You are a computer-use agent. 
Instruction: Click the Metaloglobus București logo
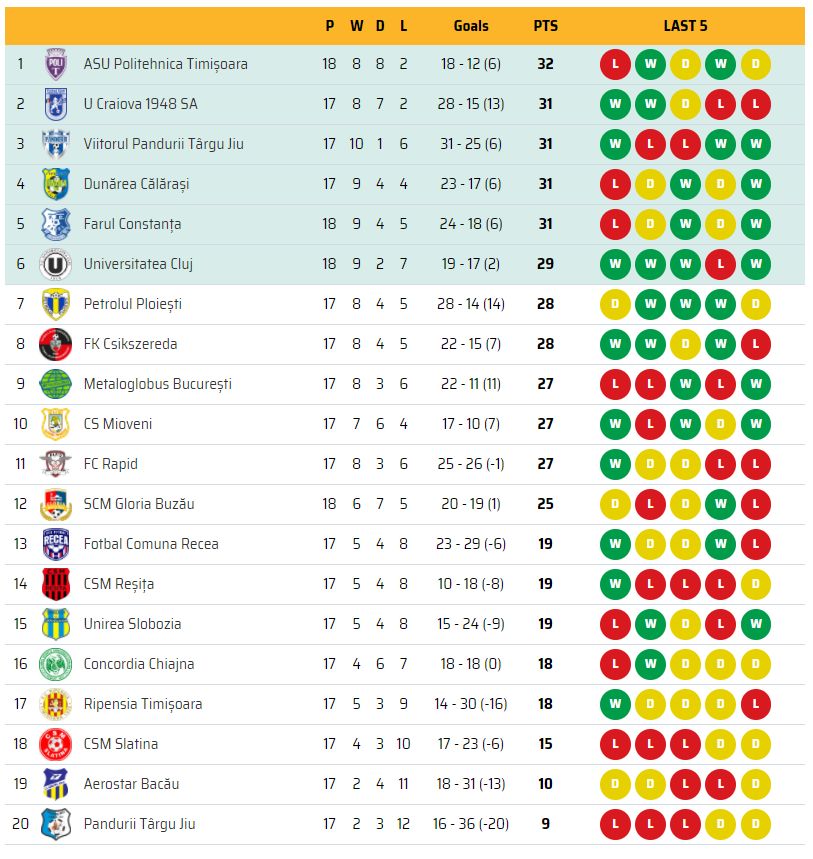pos(55,384)
